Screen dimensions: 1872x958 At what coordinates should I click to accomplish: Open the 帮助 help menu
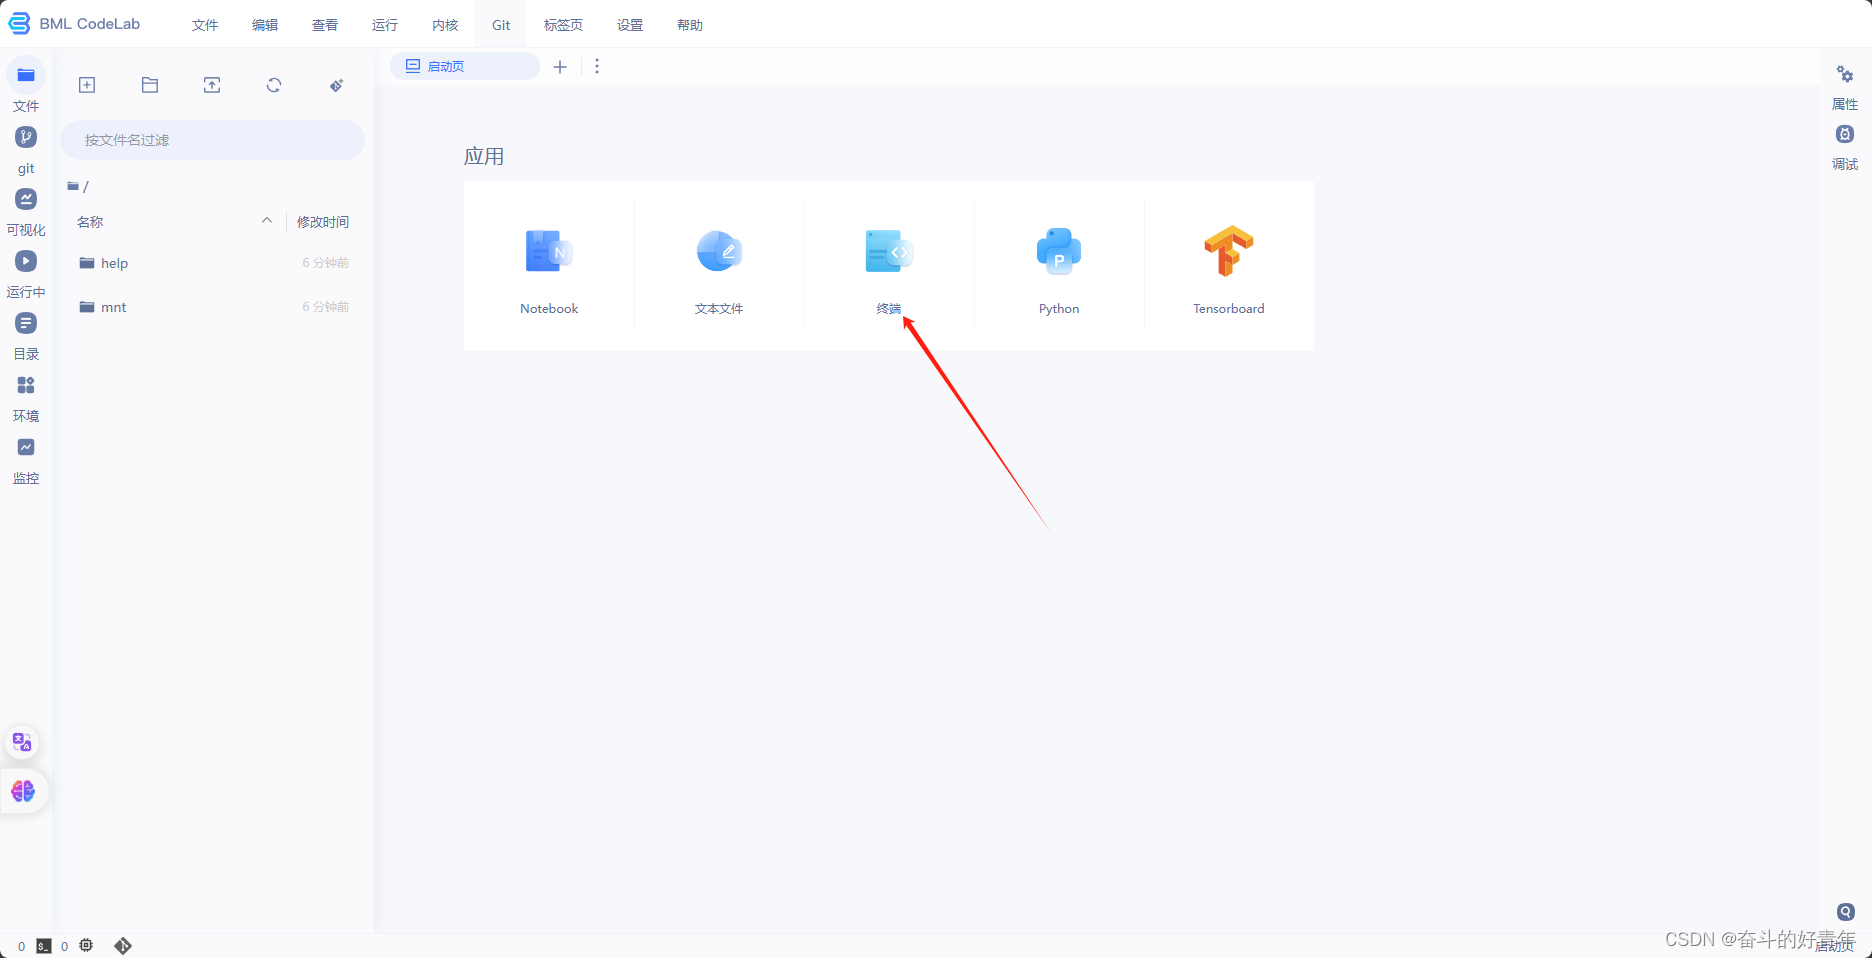coord(690,25)
